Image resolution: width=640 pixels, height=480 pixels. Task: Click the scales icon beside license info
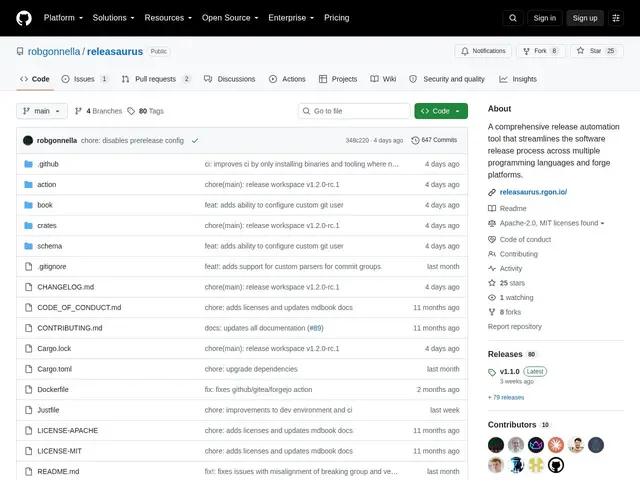click(x=492, y=223)
